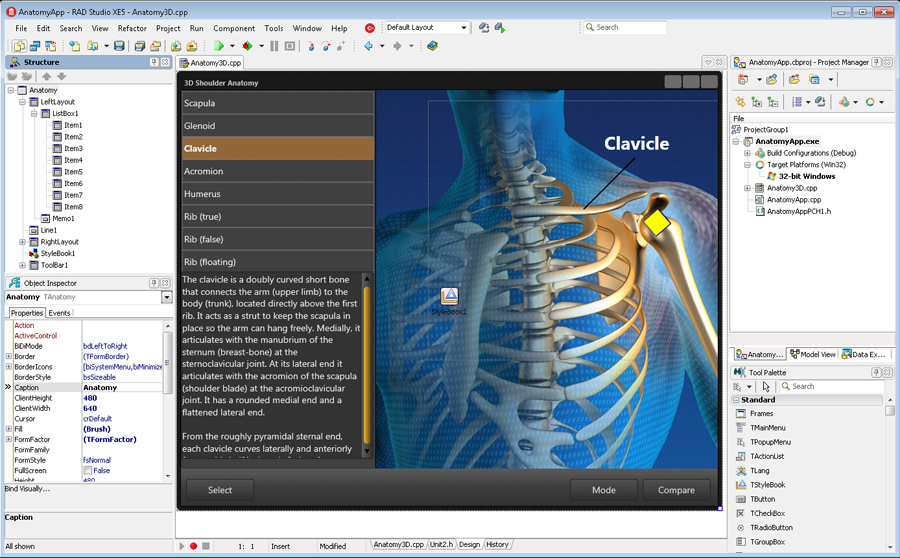
Task: Click the blue Back navigation arrow
Action: click(x=369, y=46)
